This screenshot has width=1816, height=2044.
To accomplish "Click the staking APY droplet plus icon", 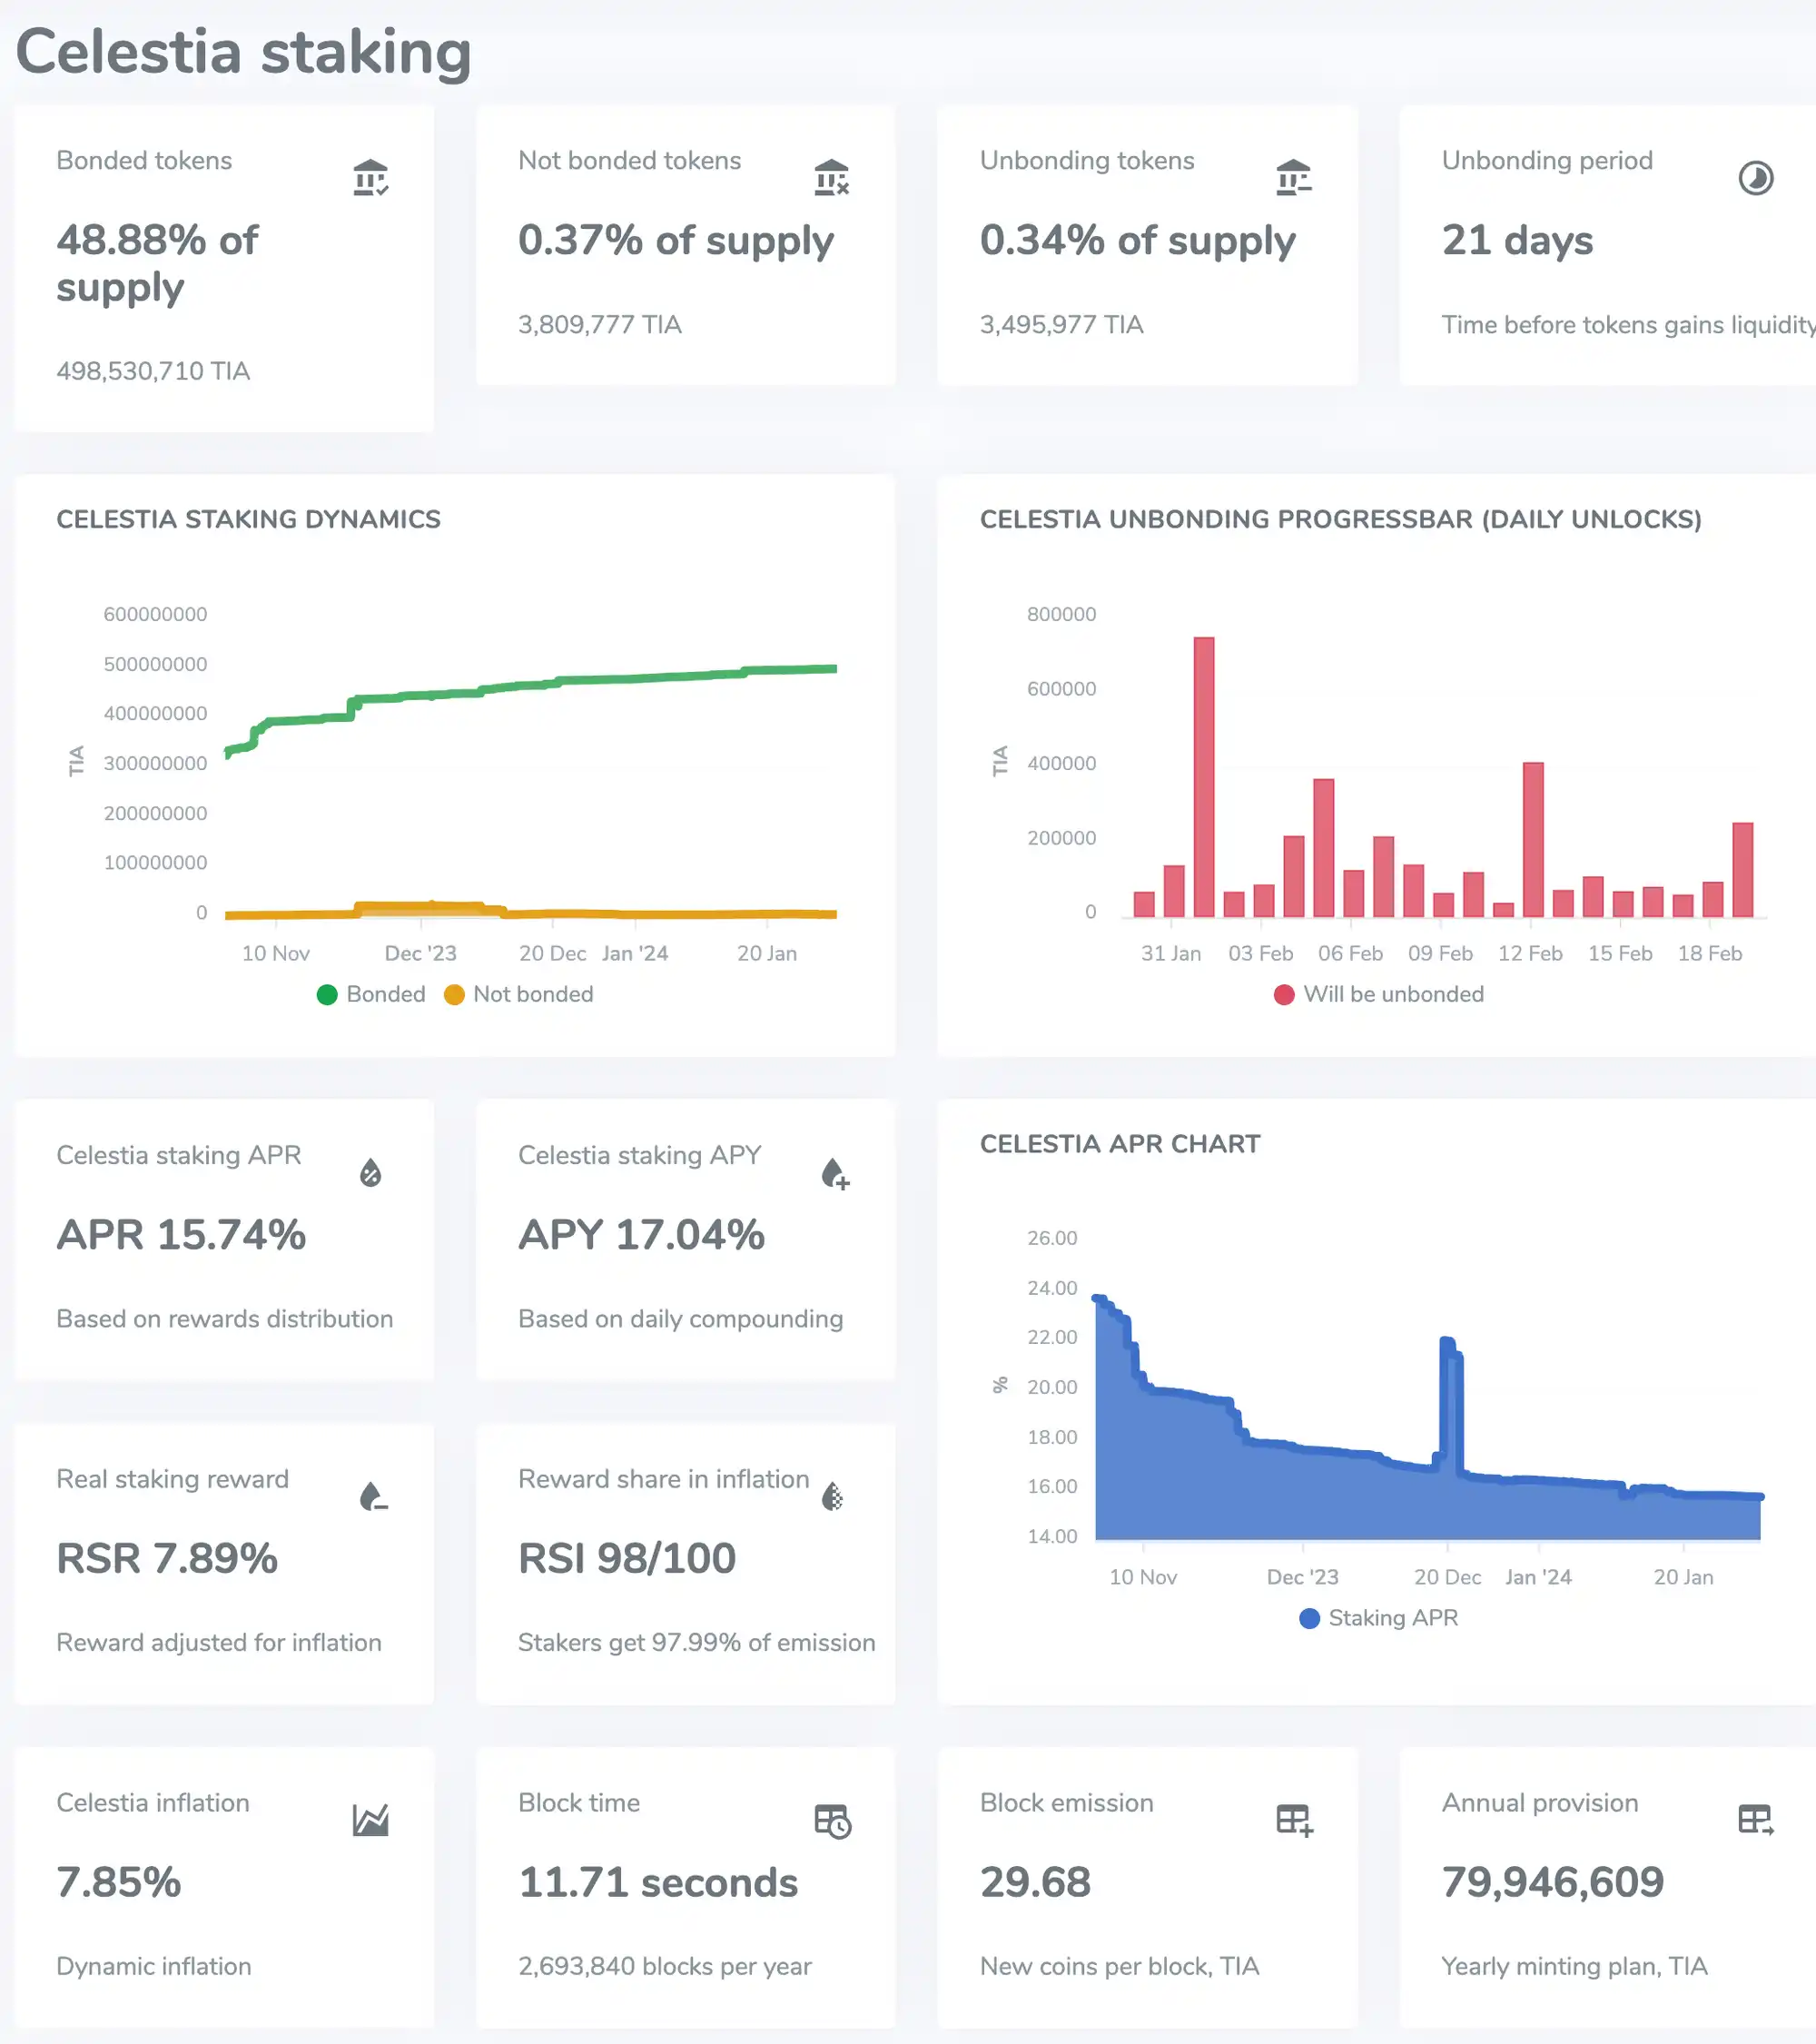I will coord(834,1173).
